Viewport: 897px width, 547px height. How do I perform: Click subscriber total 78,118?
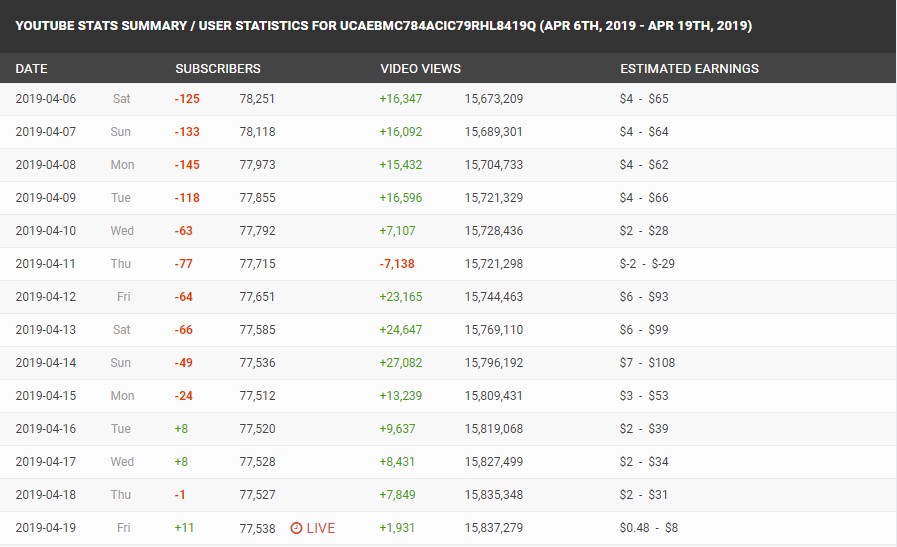pos(257,132)
